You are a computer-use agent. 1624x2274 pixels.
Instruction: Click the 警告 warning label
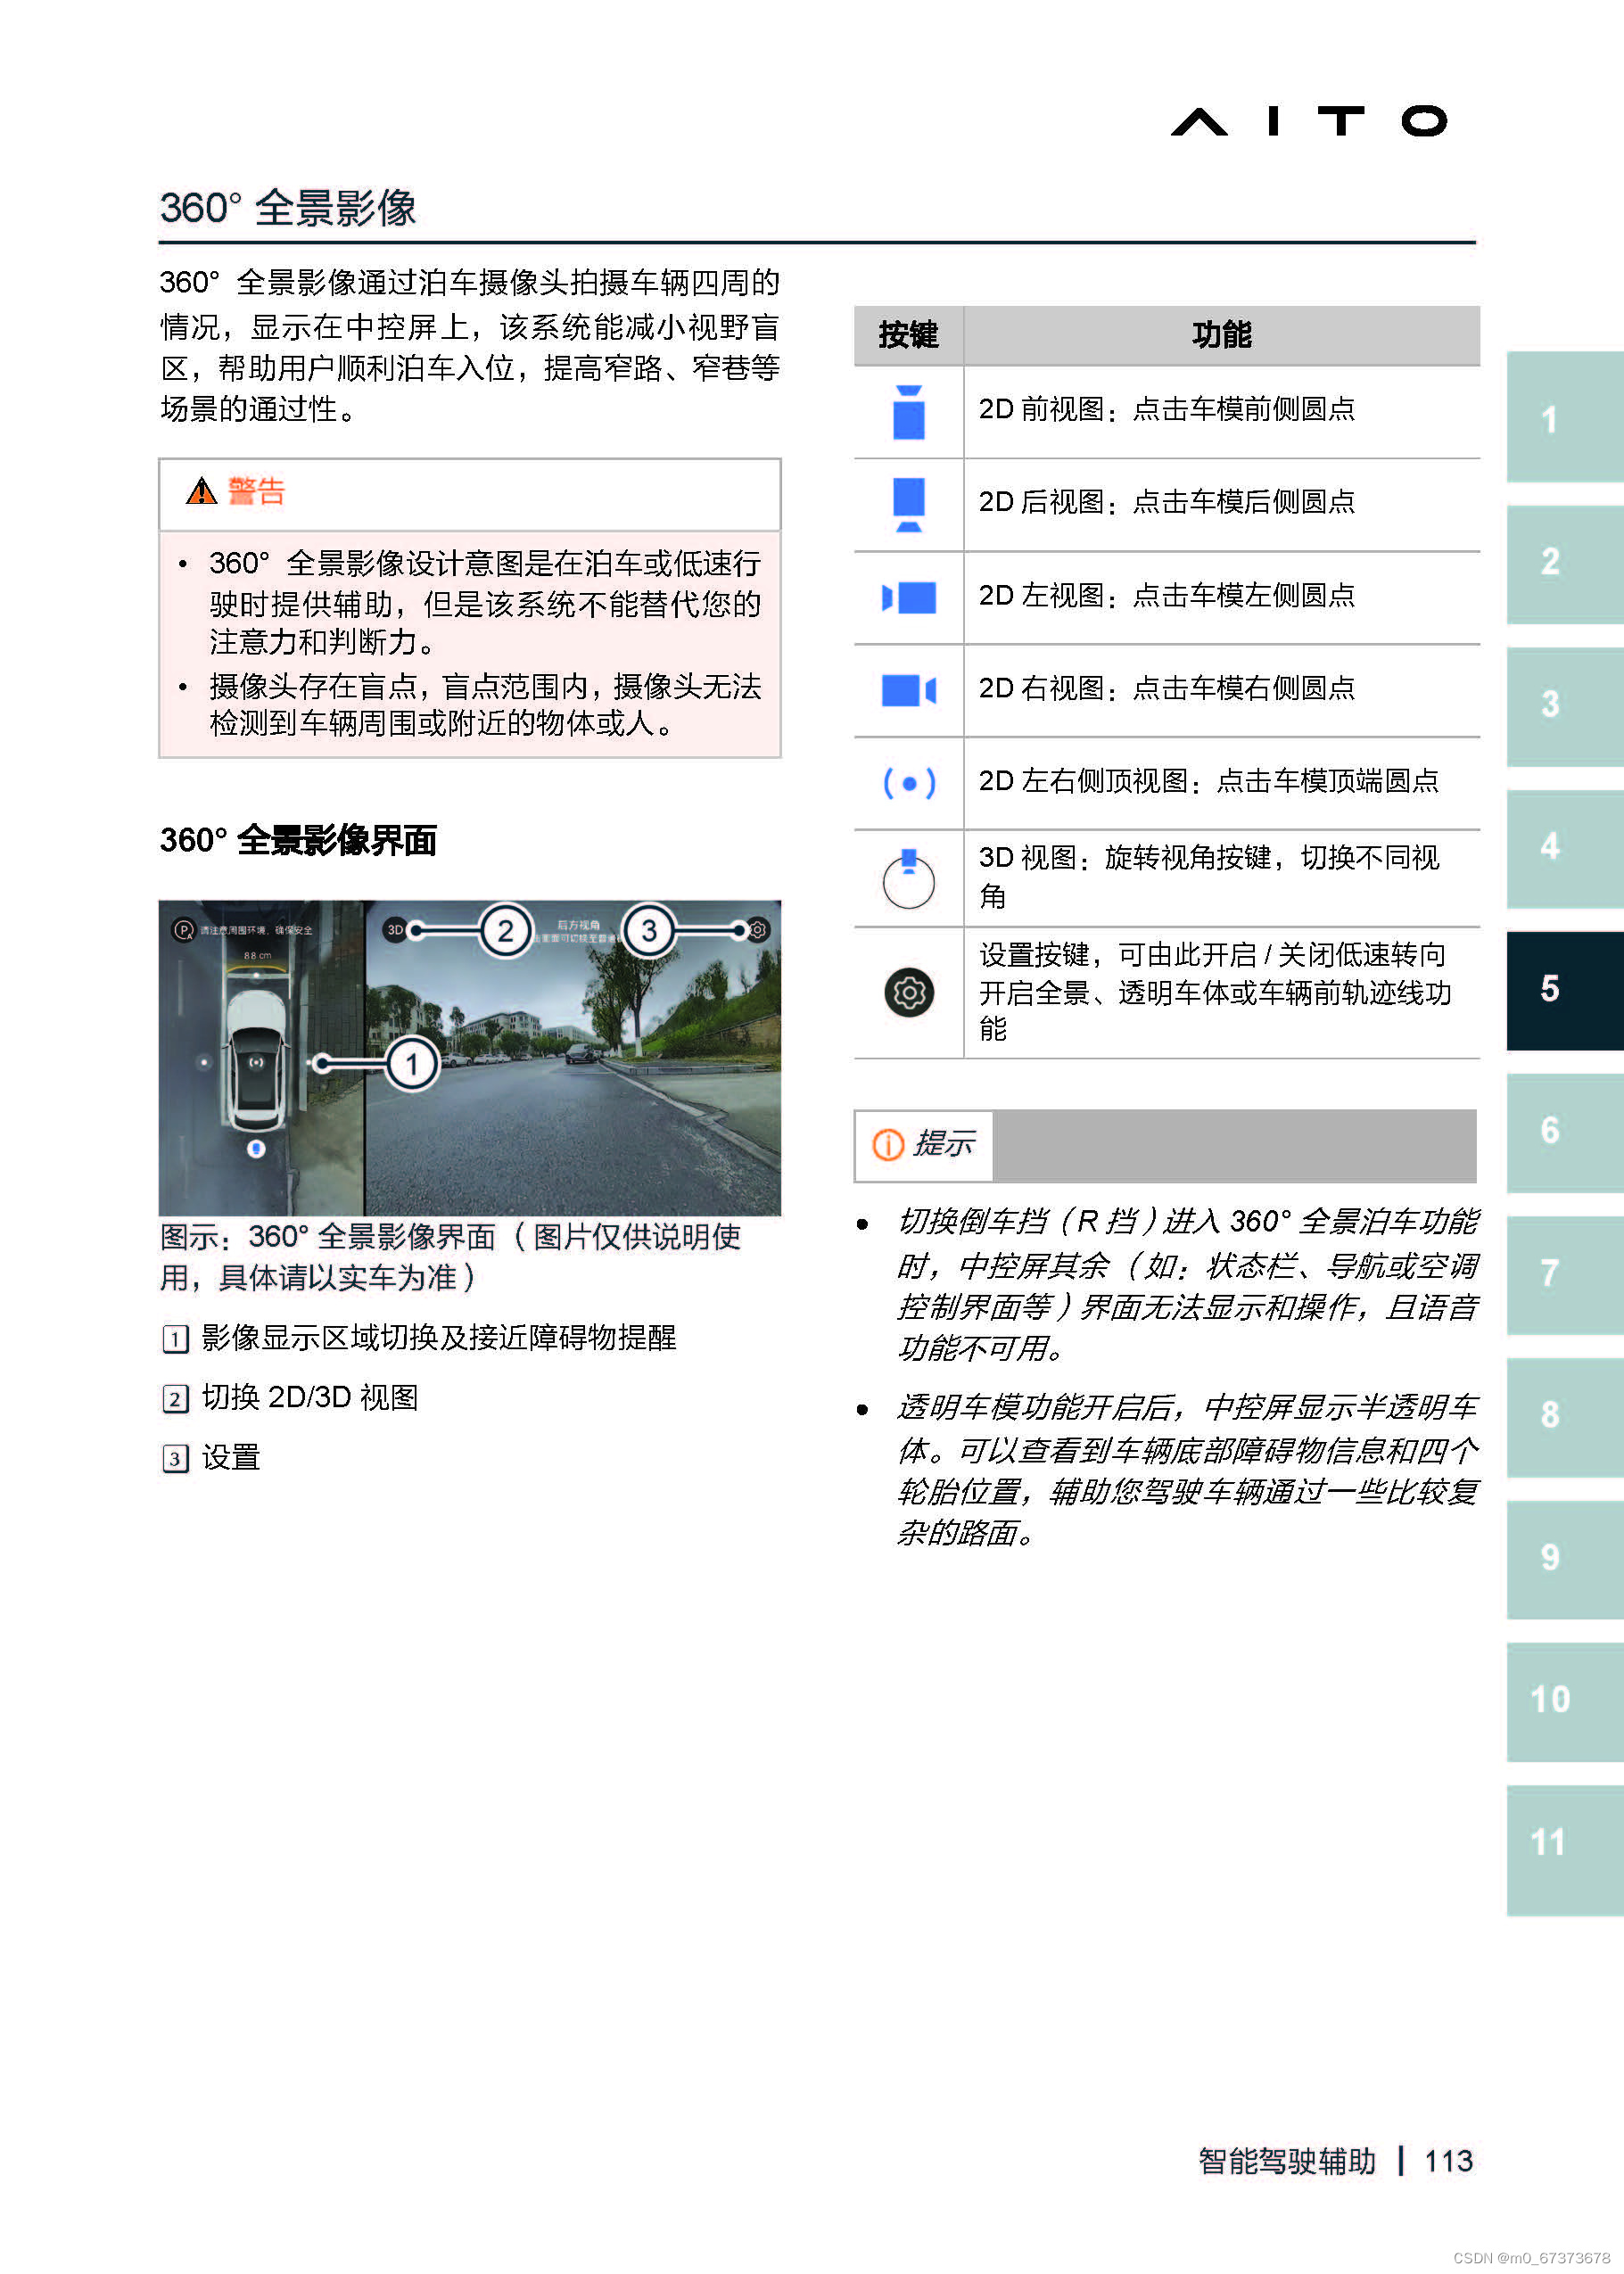click(x=256, y=491)
